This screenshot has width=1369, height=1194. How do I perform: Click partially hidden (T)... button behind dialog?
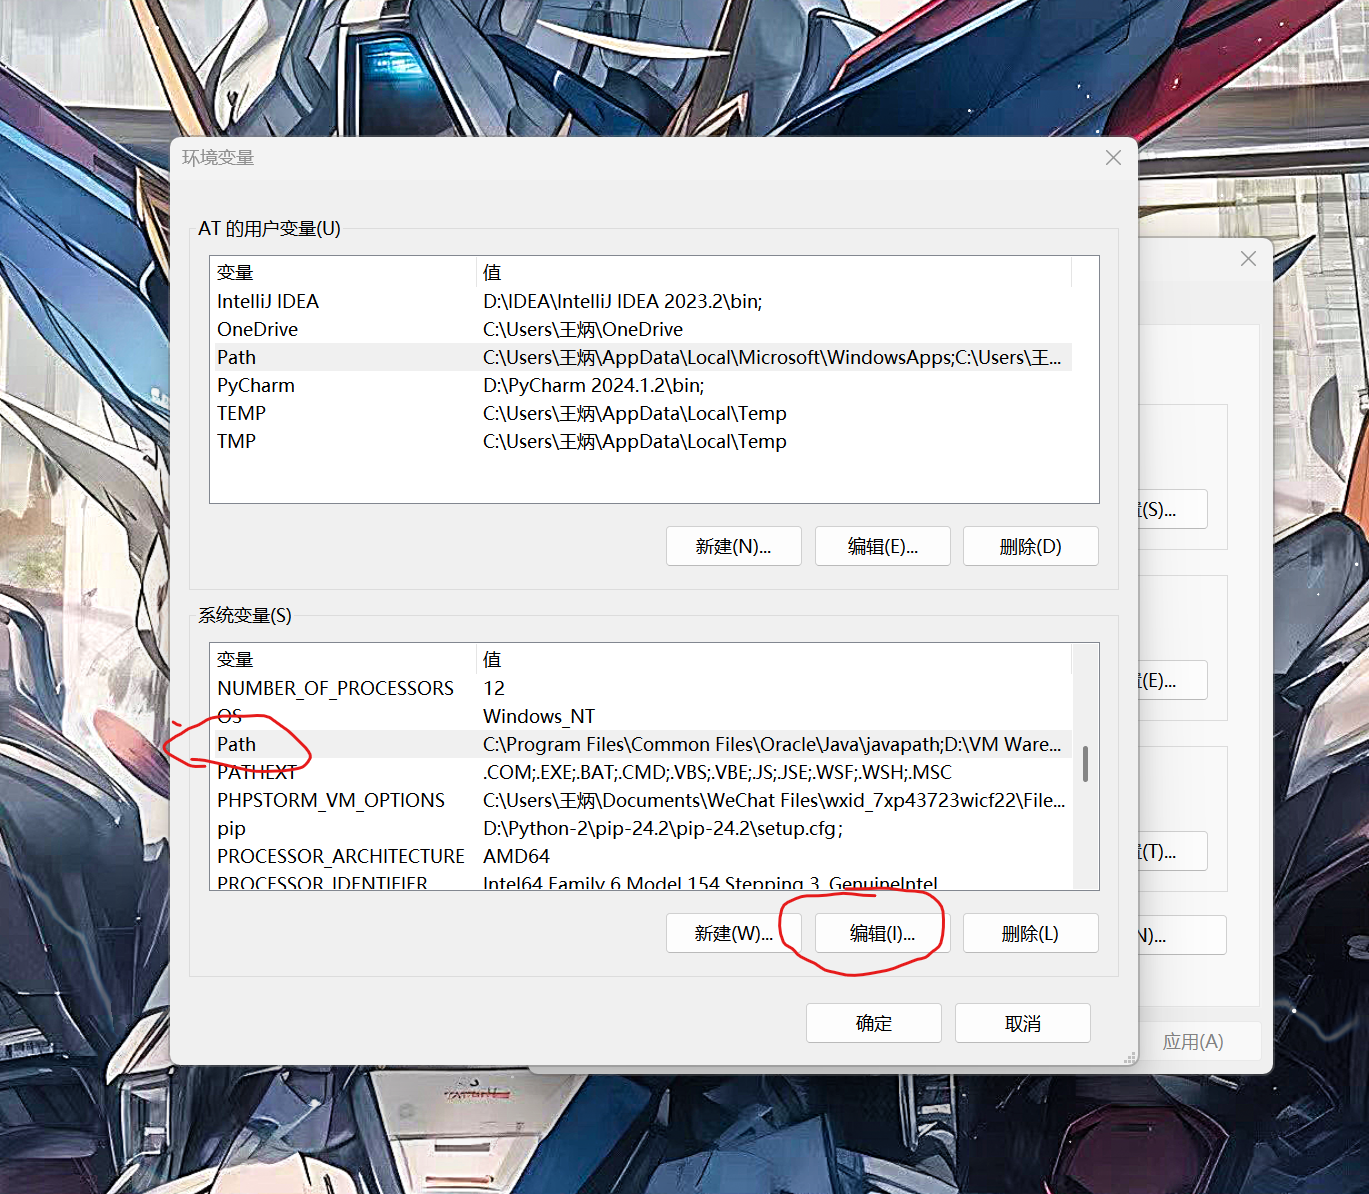pyautogui.click(x=1173, y=851)
